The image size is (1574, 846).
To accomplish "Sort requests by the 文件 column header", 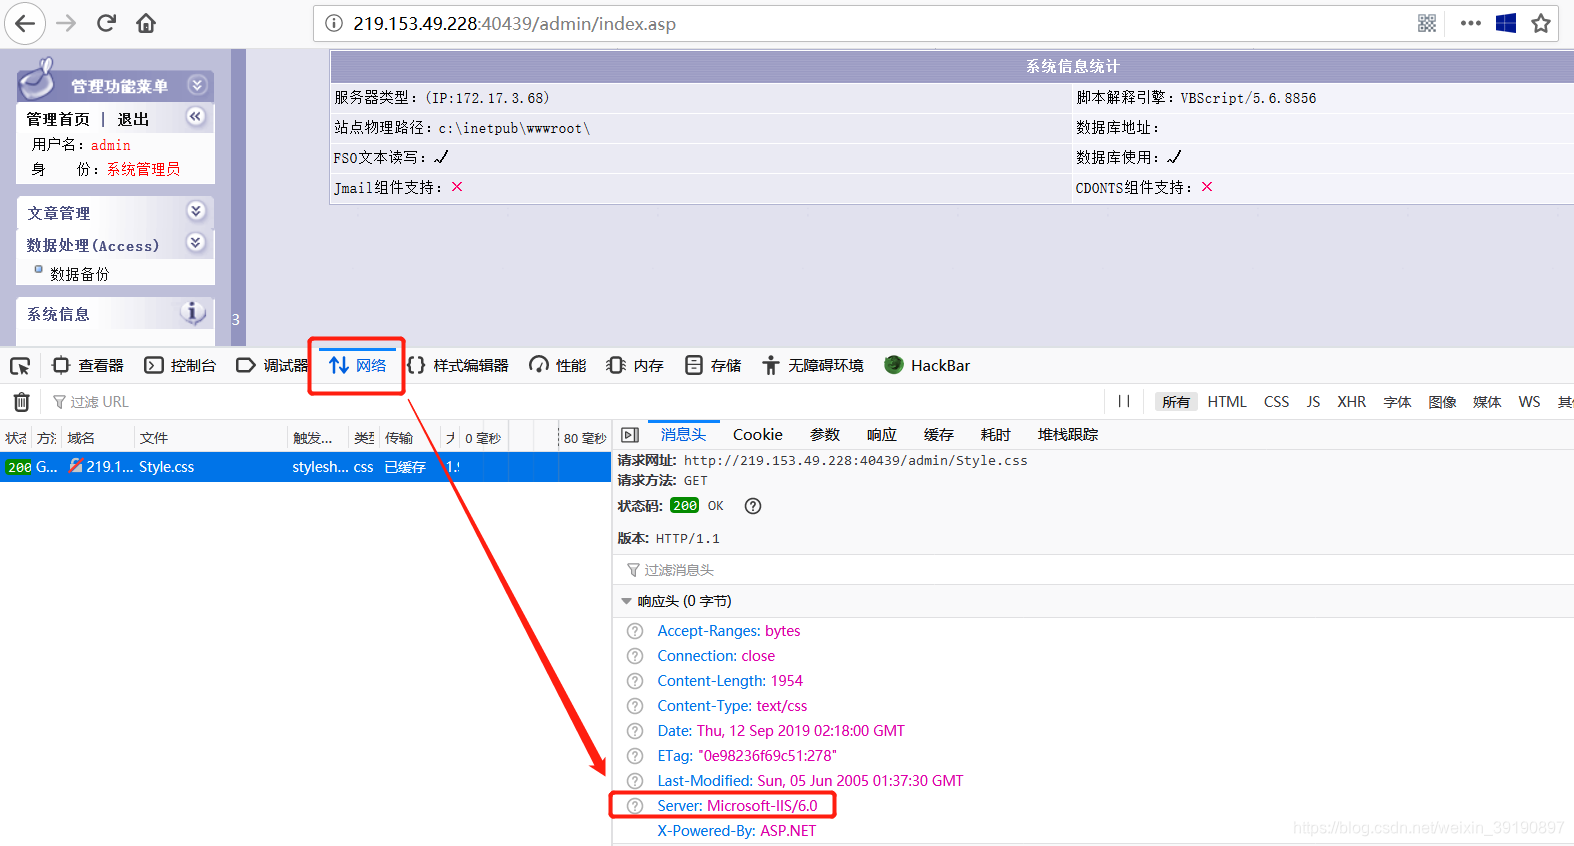I will [x=211, y=438].
